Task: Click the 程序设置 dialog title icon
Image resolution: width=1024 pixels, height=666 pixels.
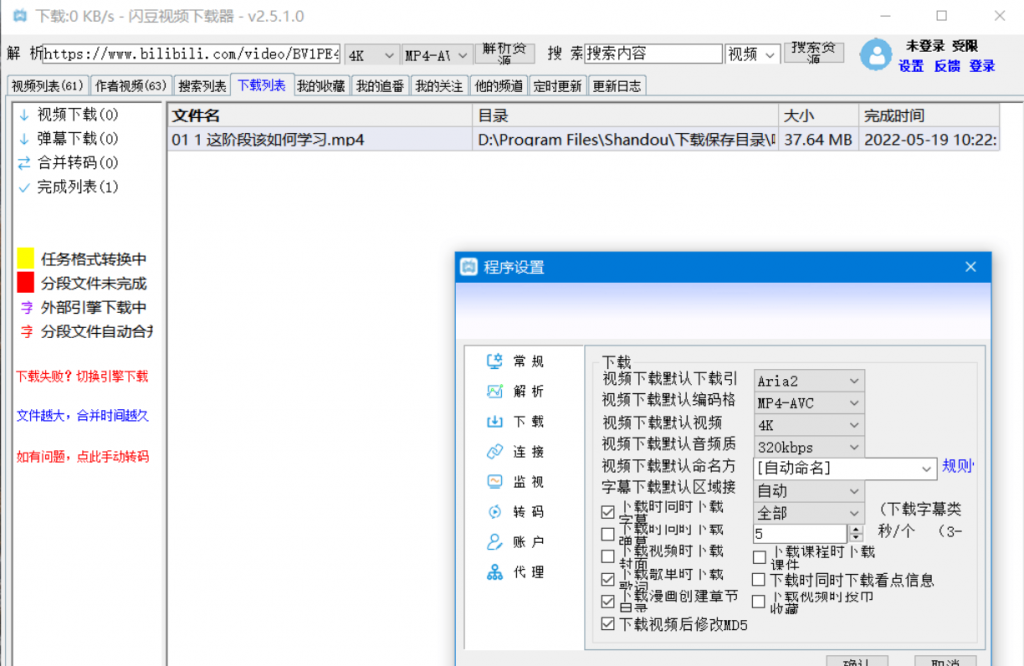Action: [x=469, y=267]
